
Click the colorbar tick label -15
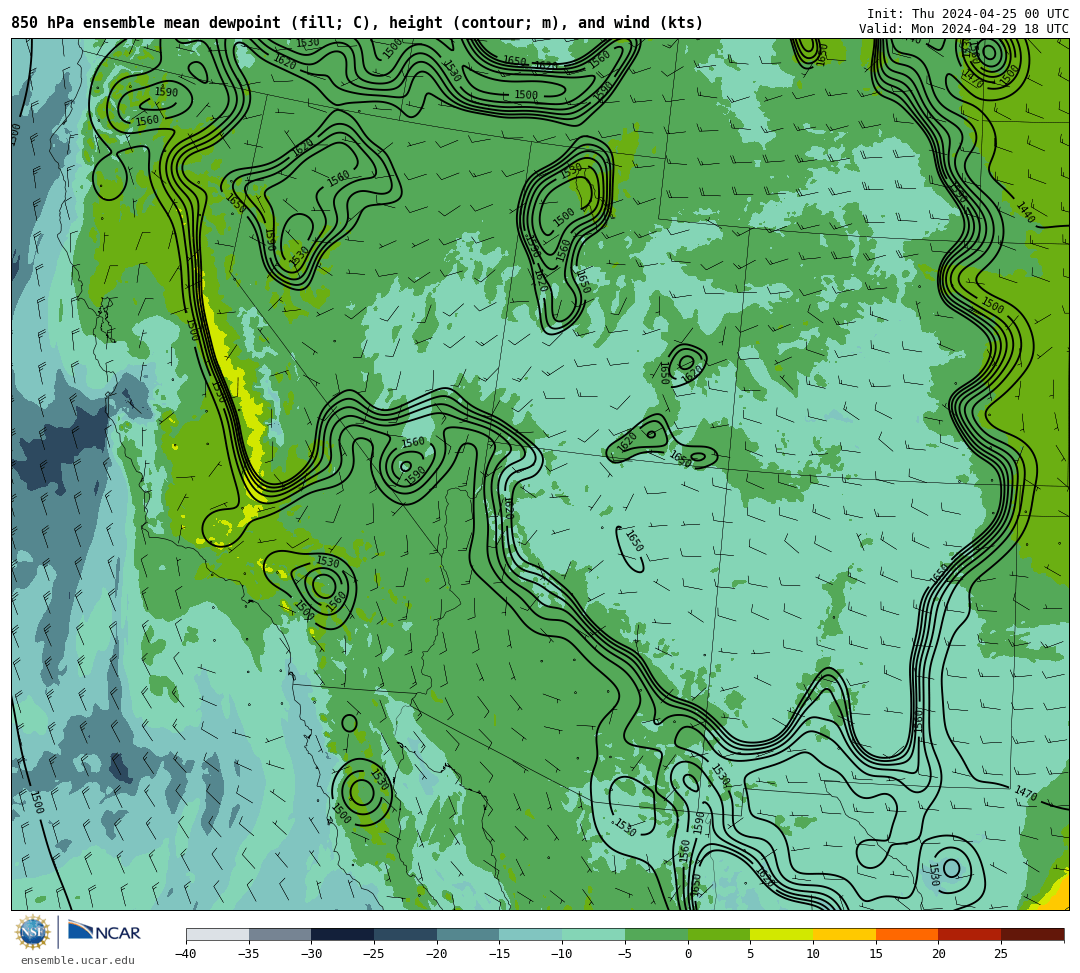[x=499, y=954]
